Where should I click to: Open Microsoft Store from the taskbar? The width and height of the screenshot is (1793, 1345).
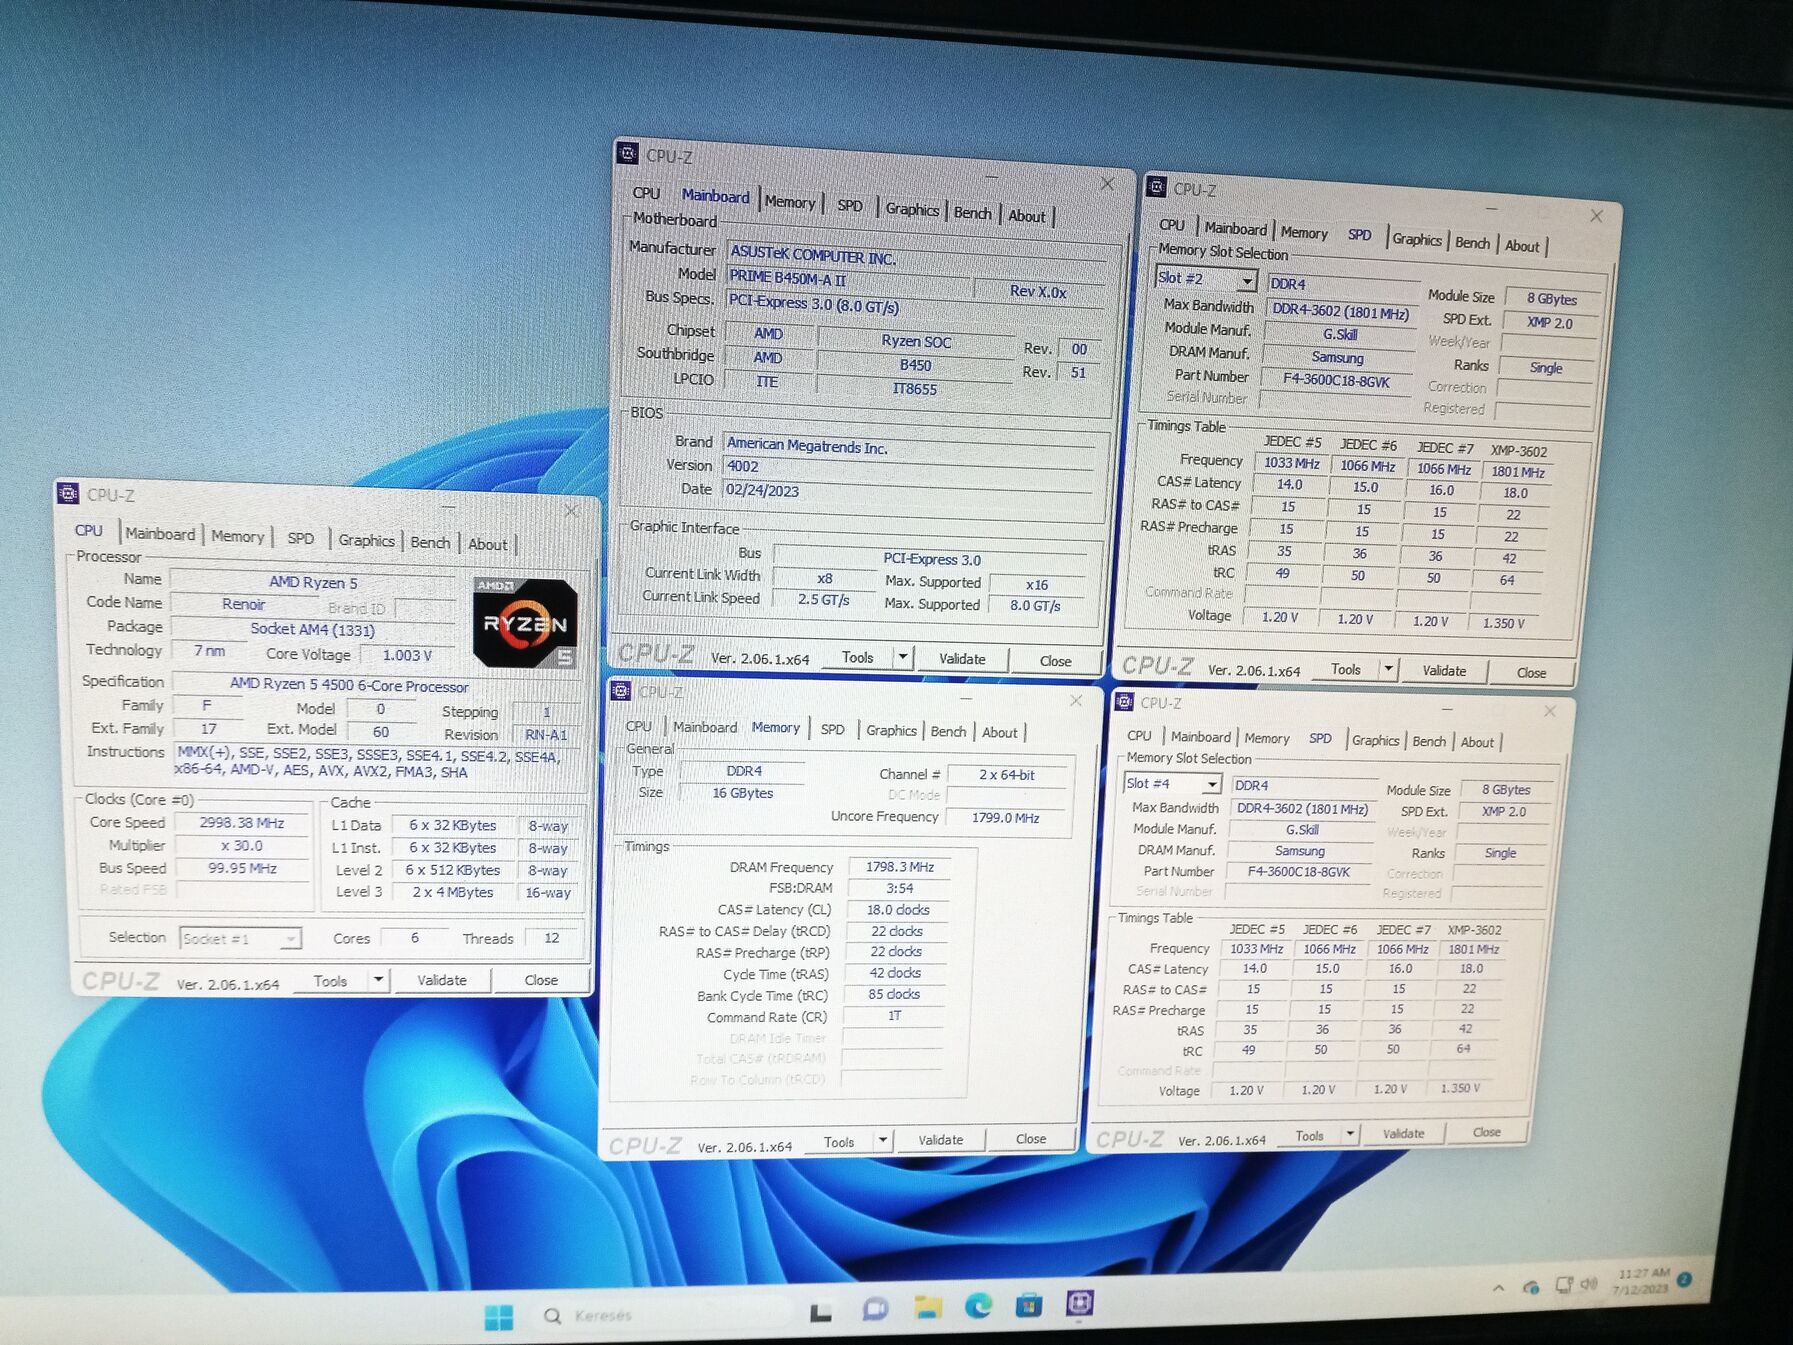tap(1029, 1303)
